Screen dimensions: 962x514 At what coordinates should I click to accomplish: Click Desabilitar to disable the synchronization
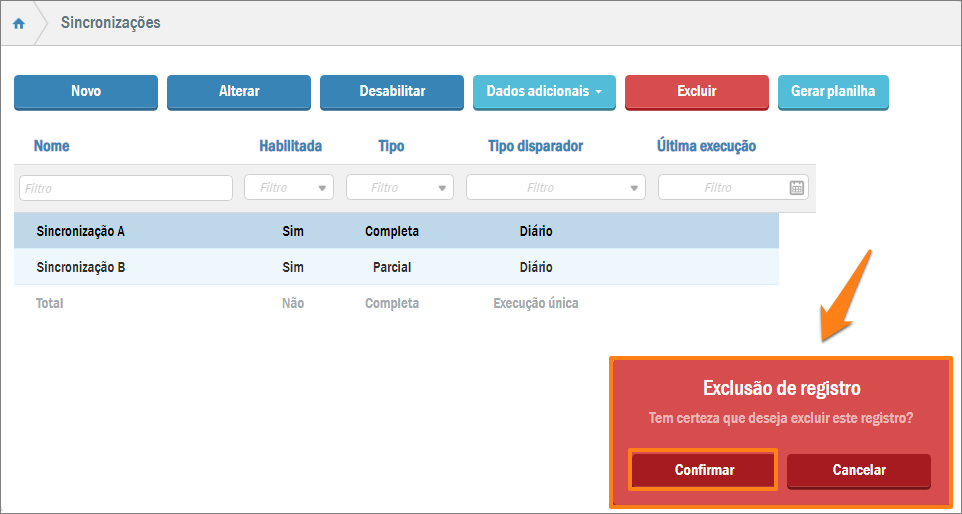tap(392, 91)
